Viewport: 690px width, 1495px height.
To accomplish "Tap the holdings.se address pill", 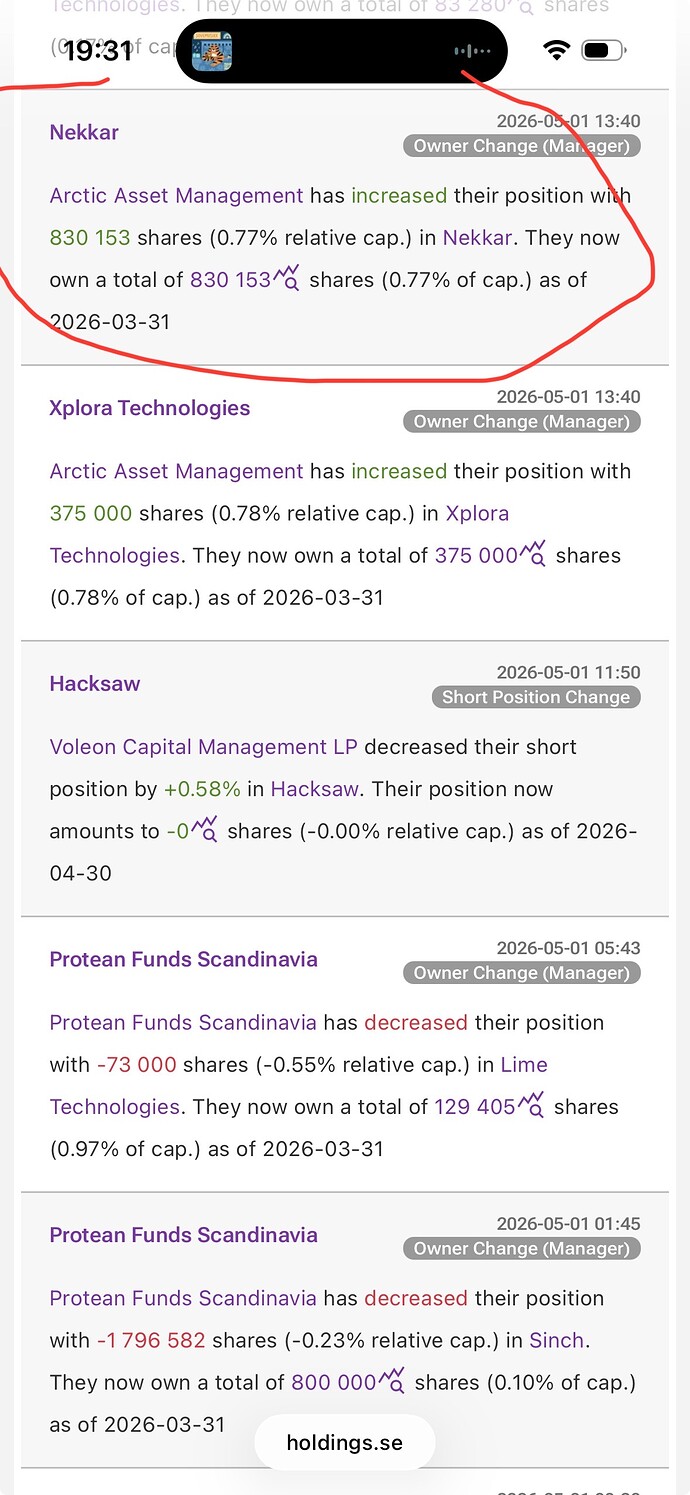I will point(345,1442).
